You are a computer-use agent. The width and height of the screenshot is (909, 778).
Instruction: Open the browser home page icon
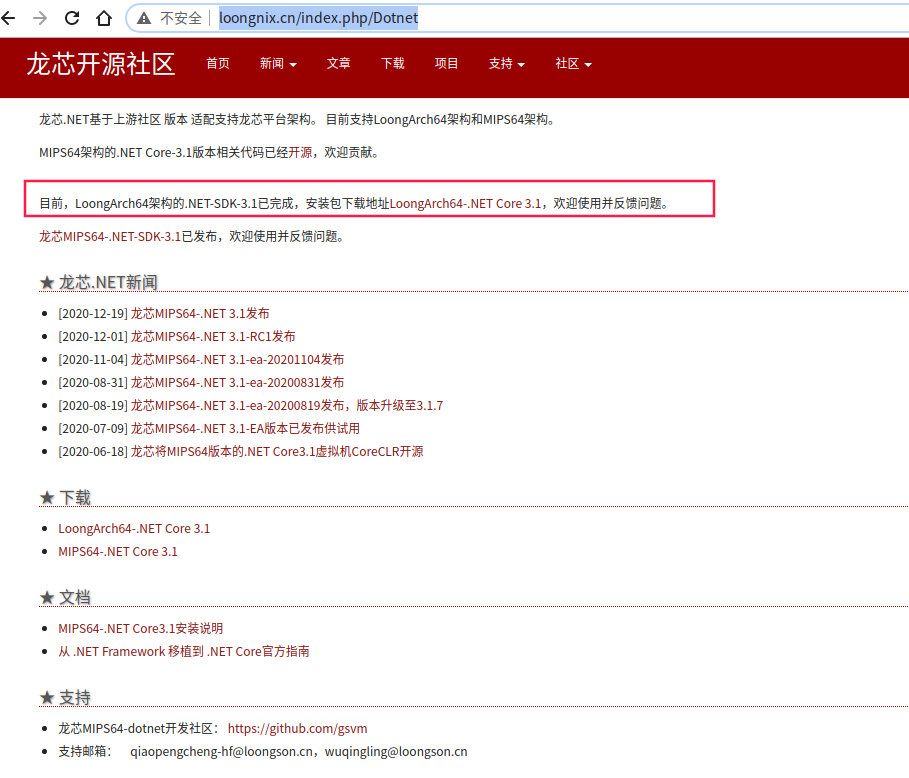[x=104, y=18]
